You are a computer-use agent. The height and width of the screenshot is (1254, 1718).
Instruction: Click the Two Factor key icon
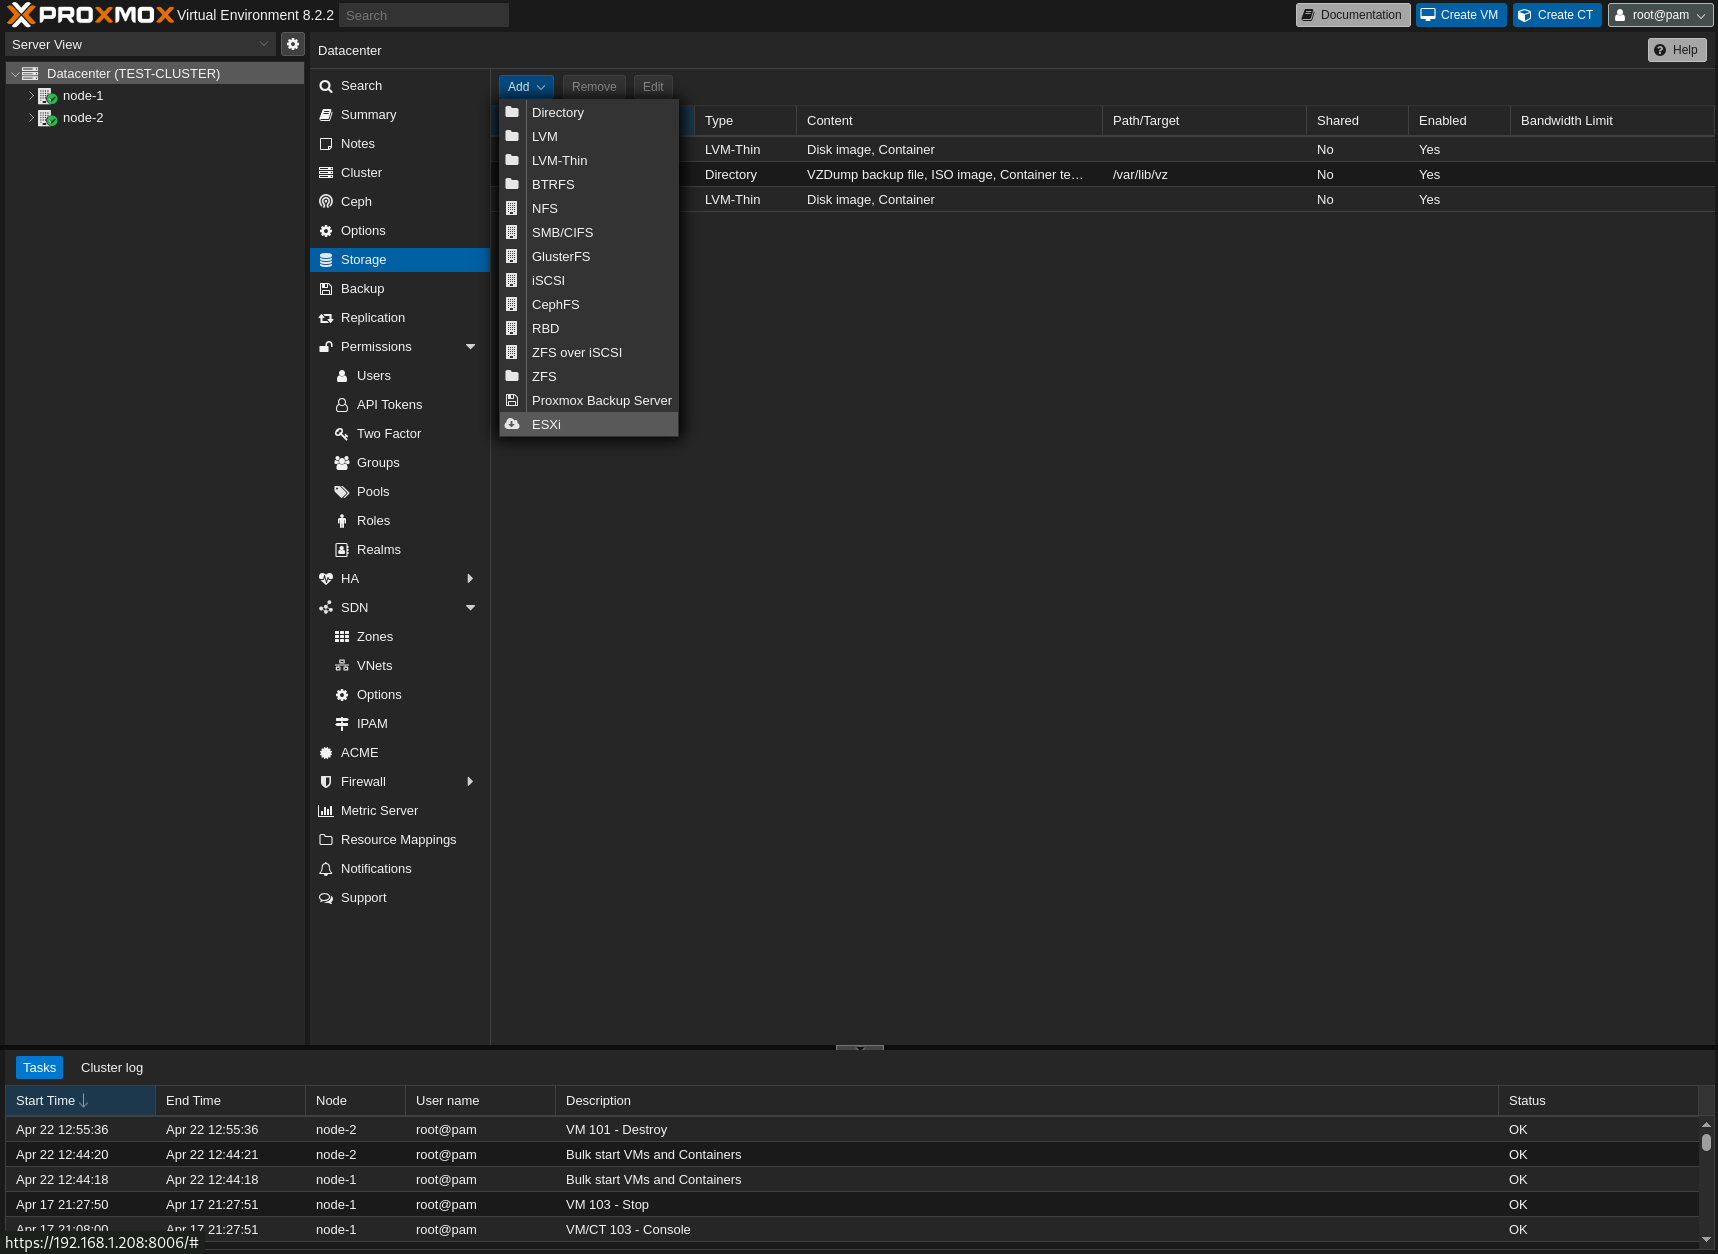342,434
